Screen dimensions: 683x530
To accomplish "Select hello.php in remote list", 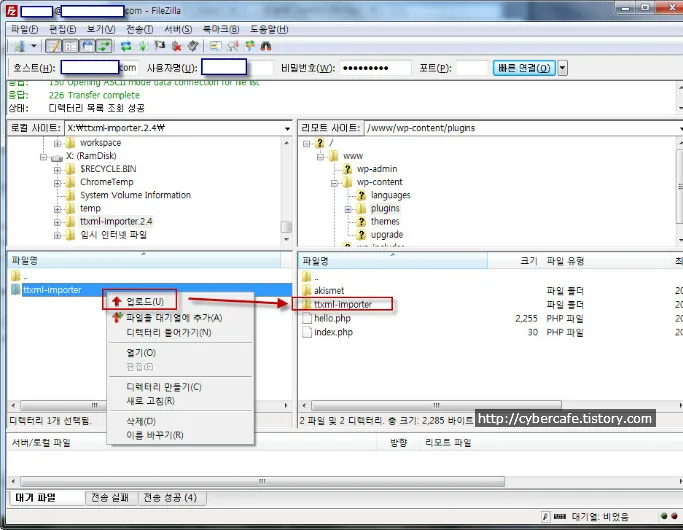I will point(332,318).
